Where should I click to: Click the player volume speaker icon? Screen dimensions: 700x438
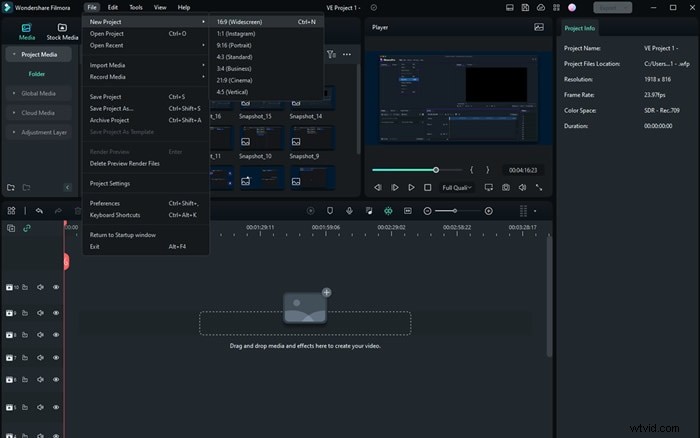[523, 187]
